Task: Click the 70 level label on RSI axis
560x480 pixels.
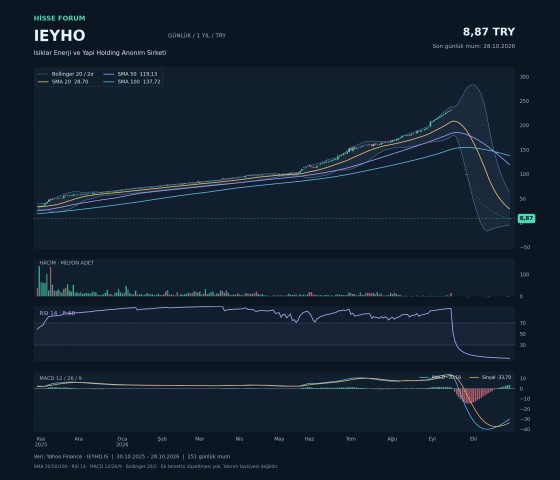Action: (523, 323)
